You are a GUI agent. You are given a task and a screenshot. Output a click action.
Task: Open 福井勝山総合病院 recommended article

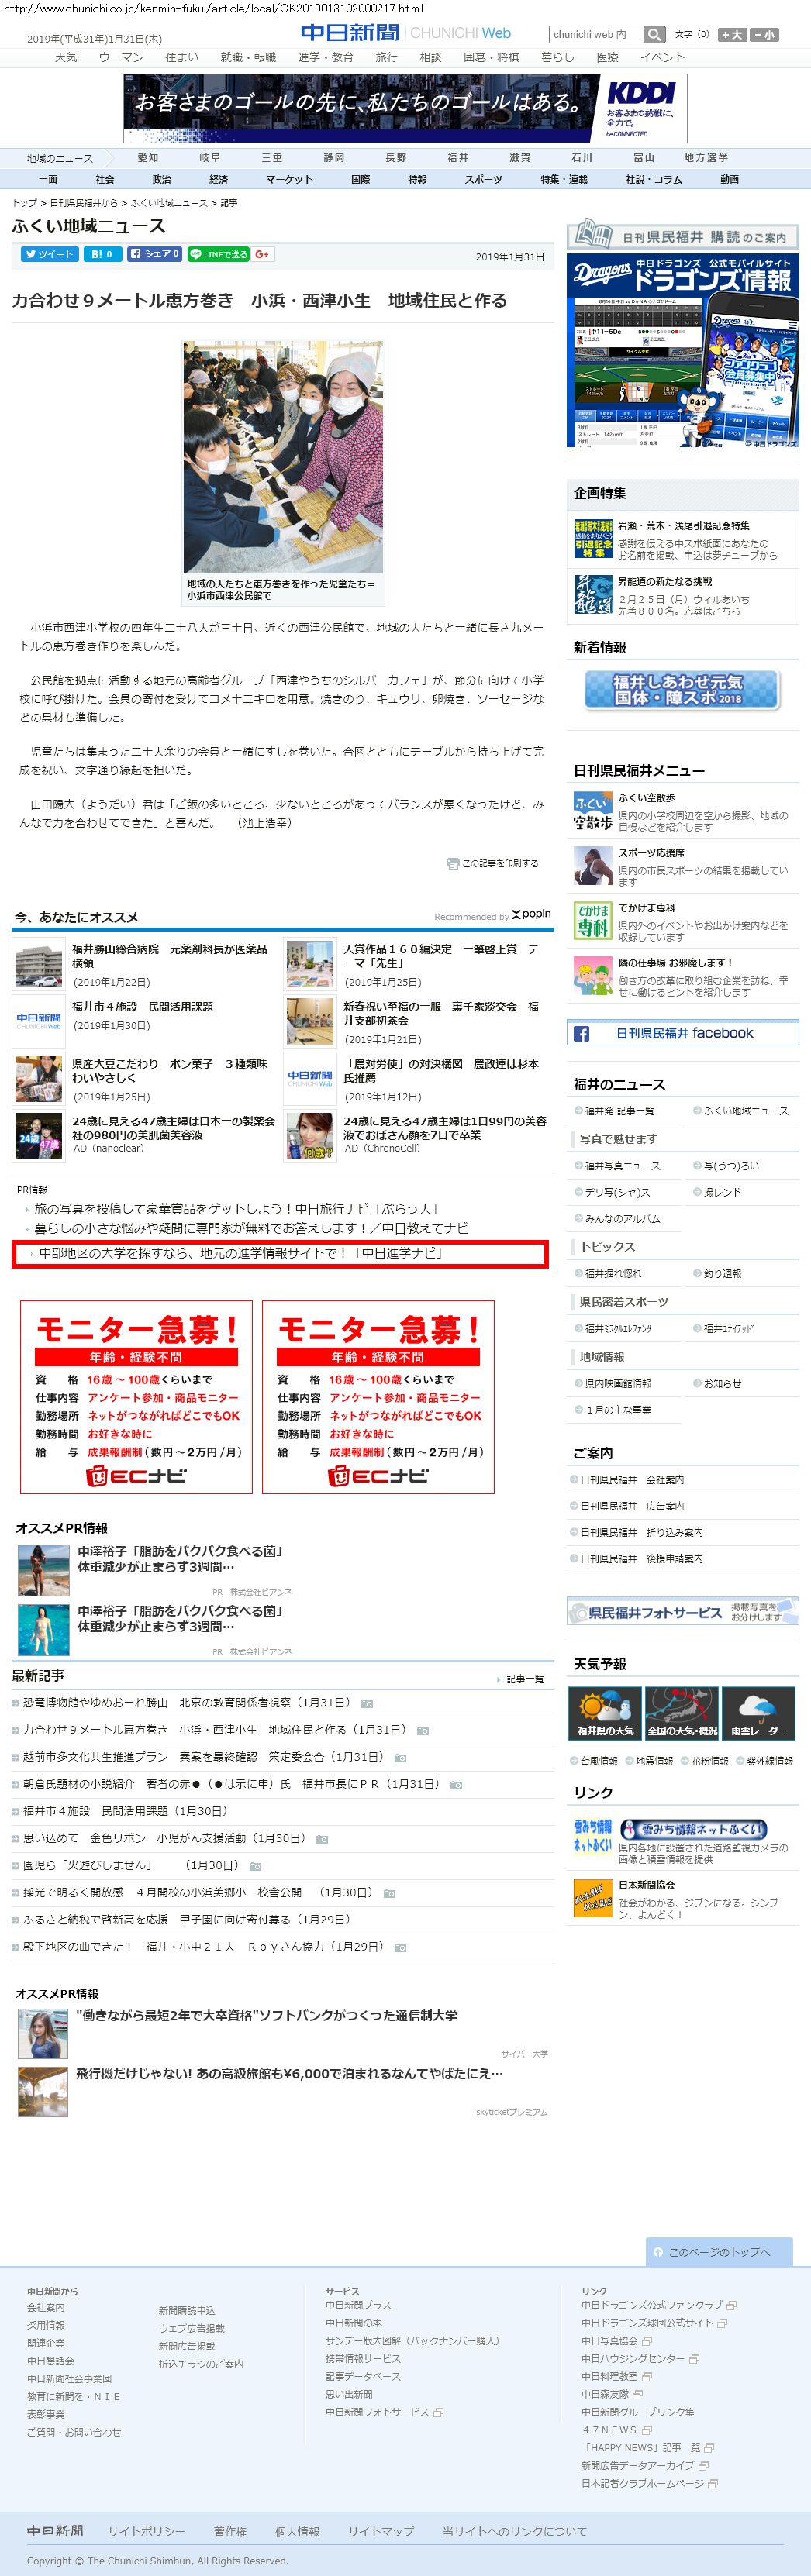[x=169, y=955]
